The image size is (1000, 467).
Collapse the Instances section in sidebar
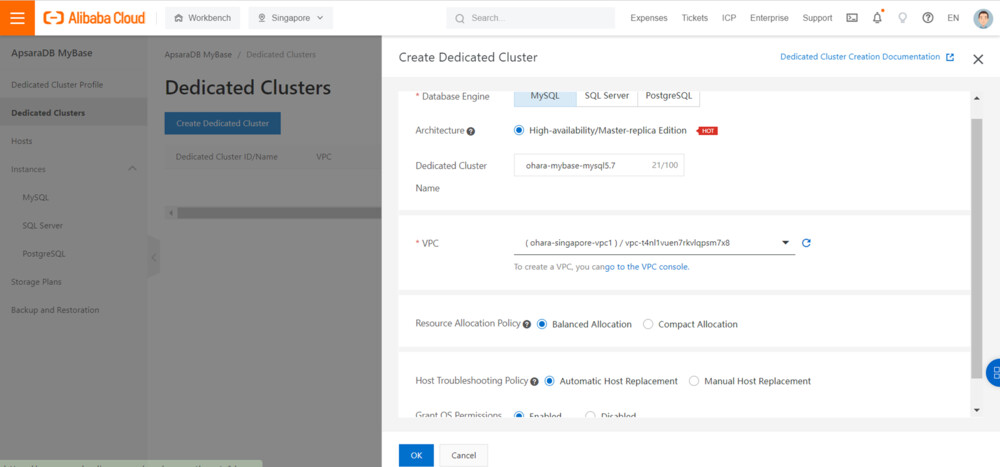[133, 169]
